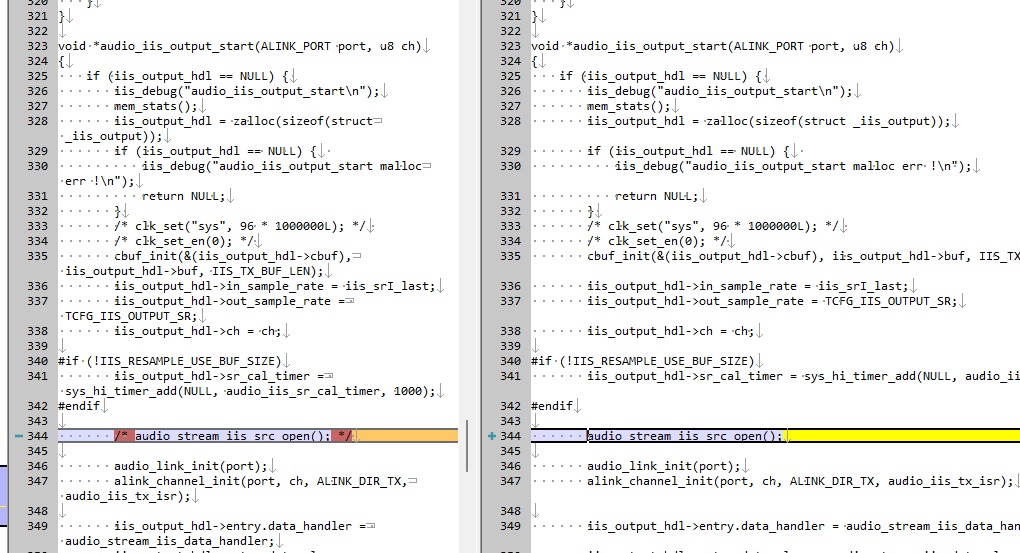The image size is (1020, 553).
Task: Click wrapped sys_hi_timer_add continuation in left pane
Action: tap(250, 390)
